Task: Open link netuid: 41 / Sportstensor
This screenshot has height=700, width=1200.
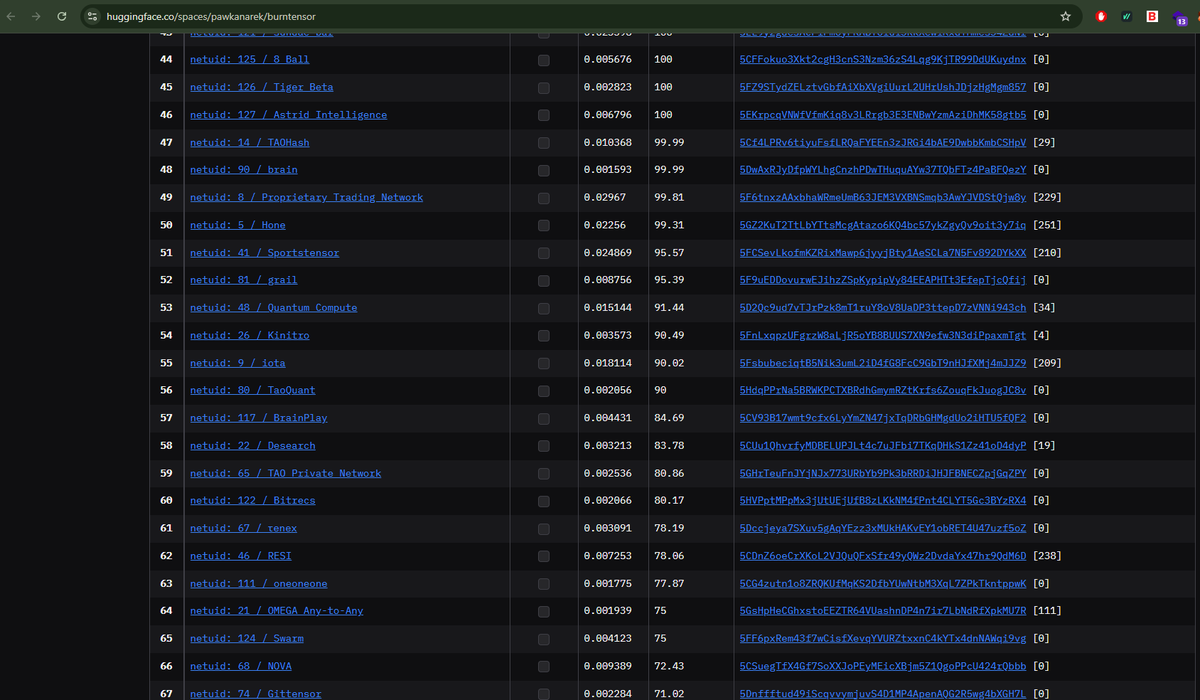Action: [265, 253]
